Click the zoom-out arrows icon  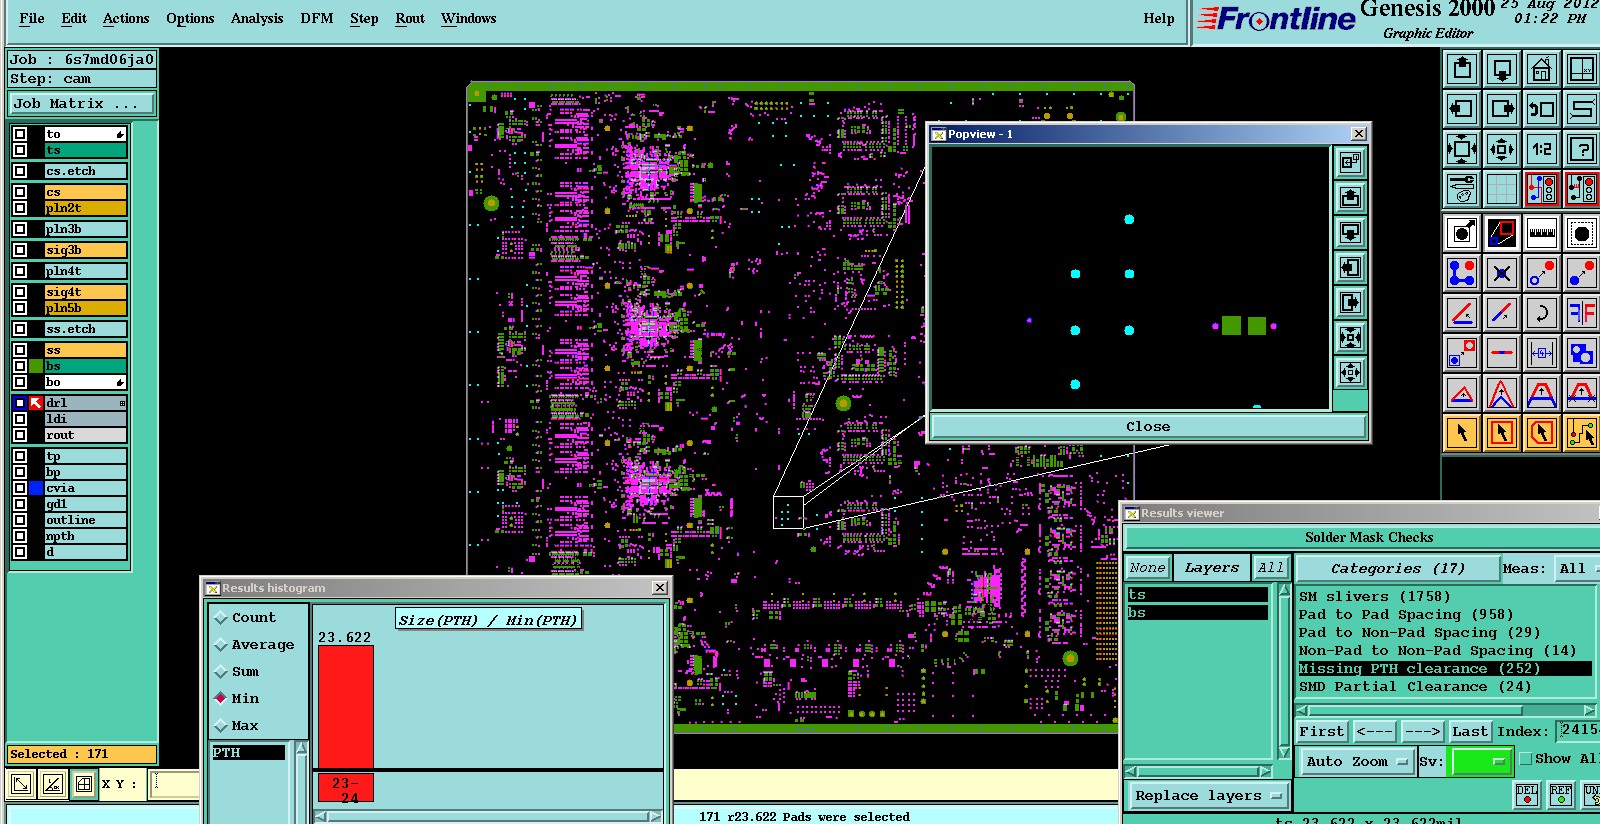[1502, 150]
